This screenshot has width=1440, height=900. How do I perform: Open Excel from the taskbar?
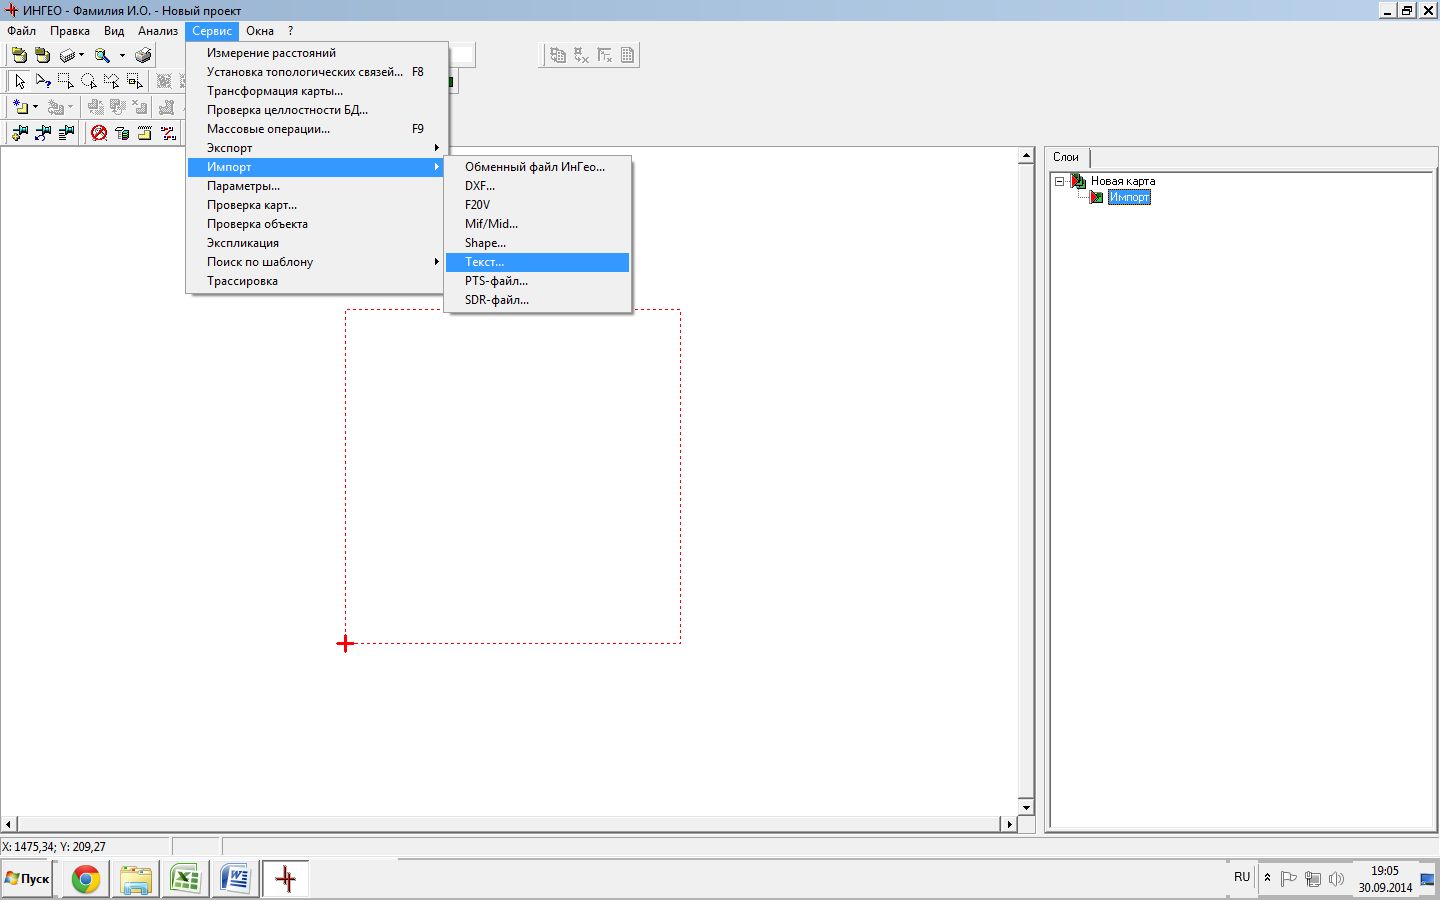pyautogui.click(x=185, y=879)
